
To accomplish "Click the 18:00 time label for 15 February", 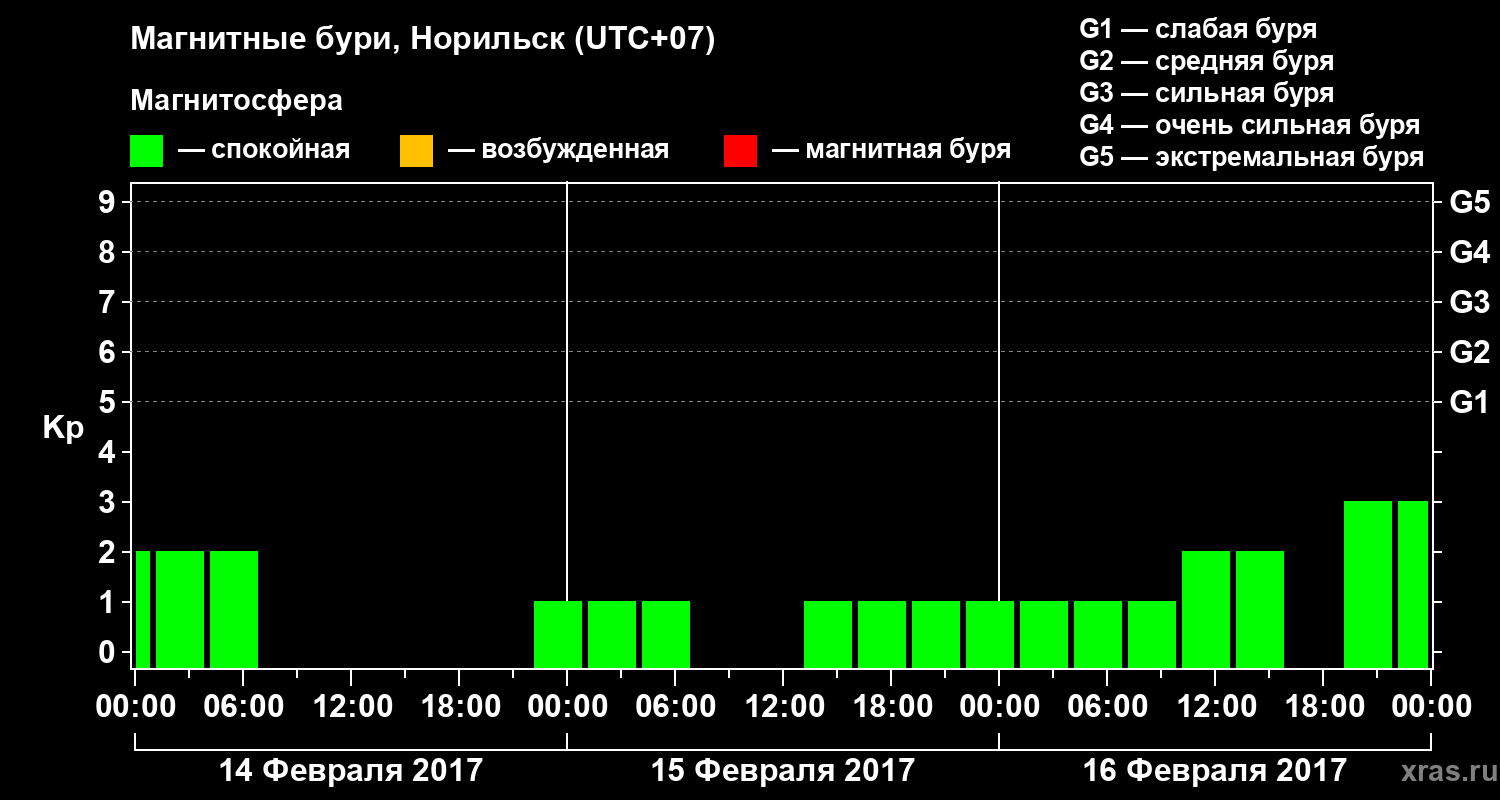I will pos(891,706).
